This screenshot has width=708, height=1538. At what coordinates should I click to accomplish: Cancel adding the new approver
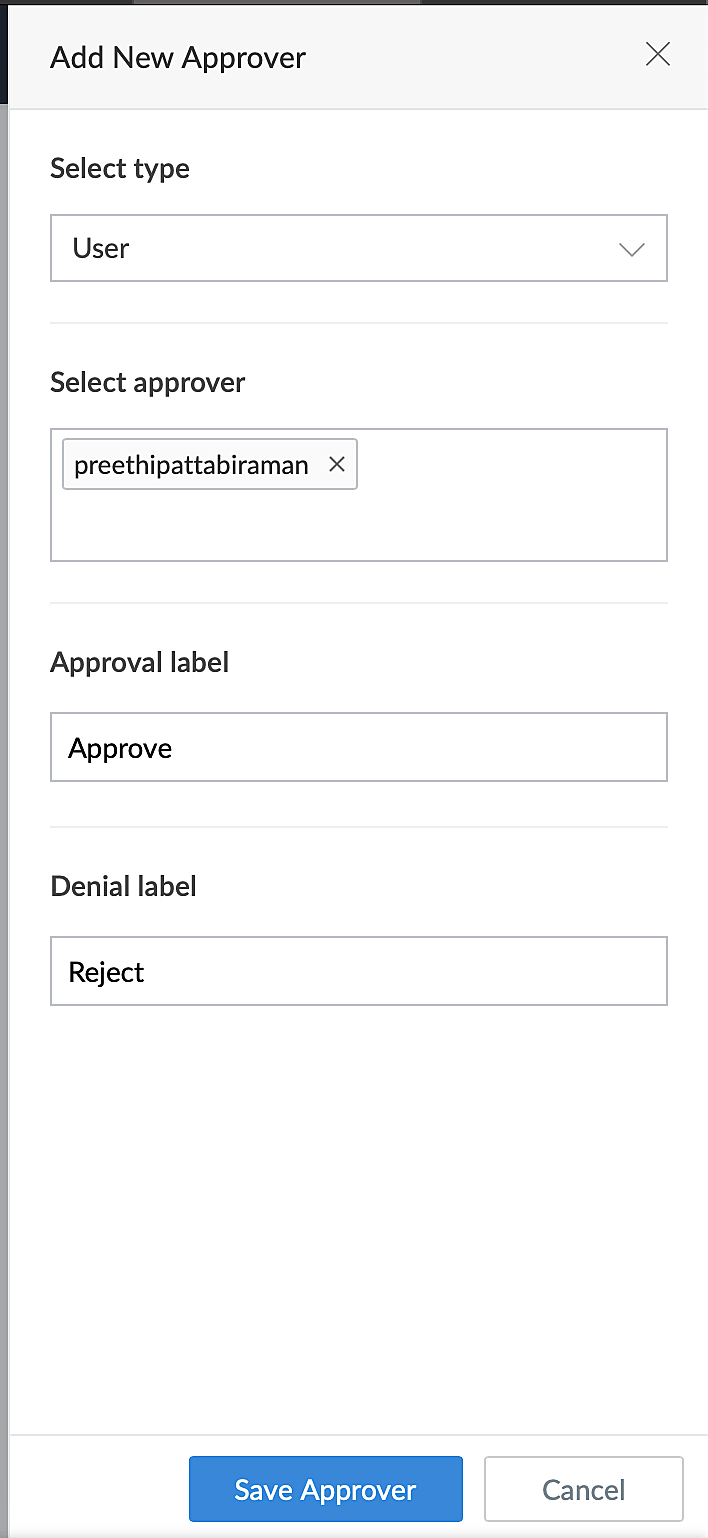coord(583,1489)
